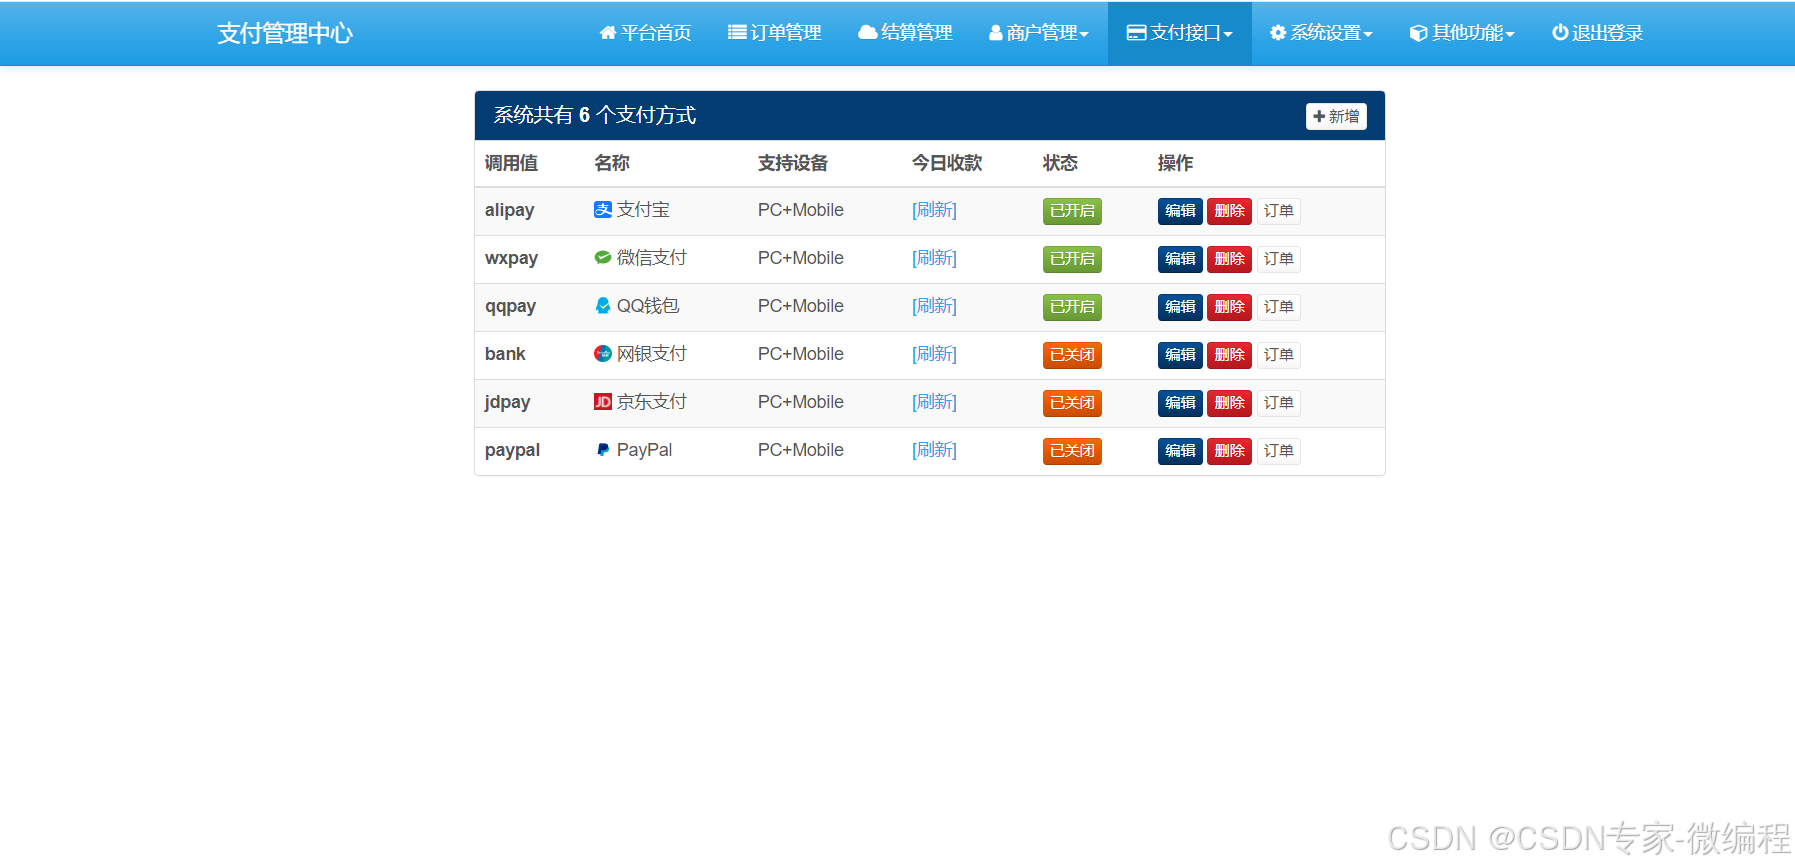Click the 网银支付 name text
The height and width of the screenshot is (868, 1795).
[x=651, y=354]
